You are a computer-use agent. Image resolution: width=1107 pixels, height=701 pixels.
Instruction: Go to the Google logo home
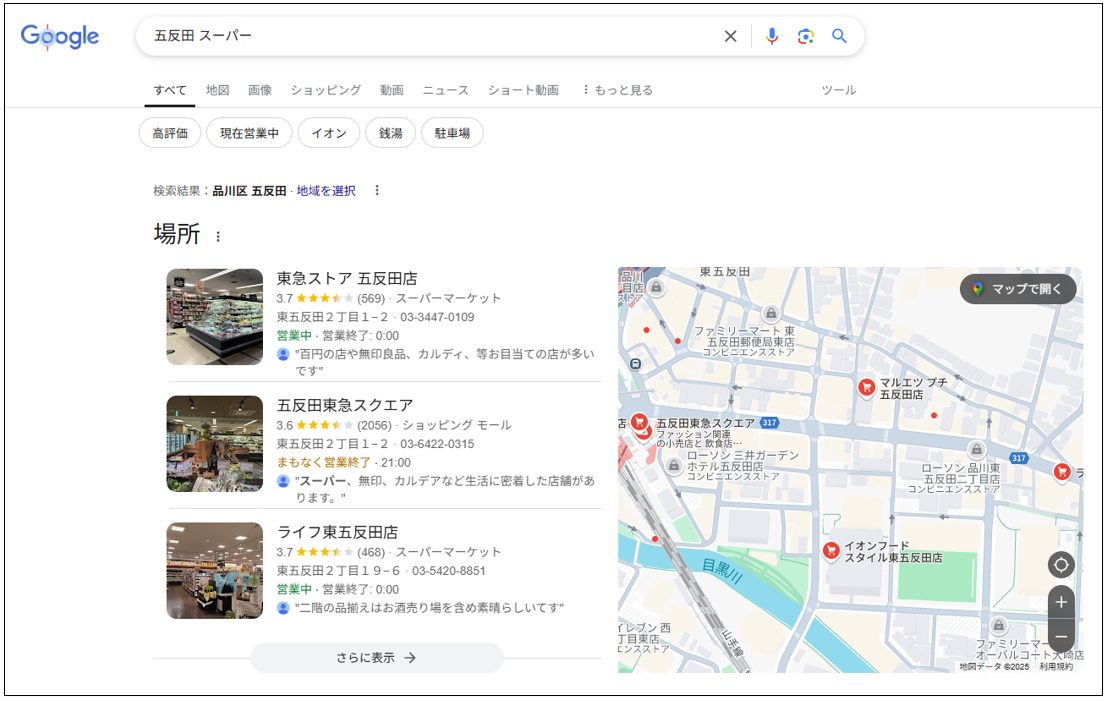(60, 36)
